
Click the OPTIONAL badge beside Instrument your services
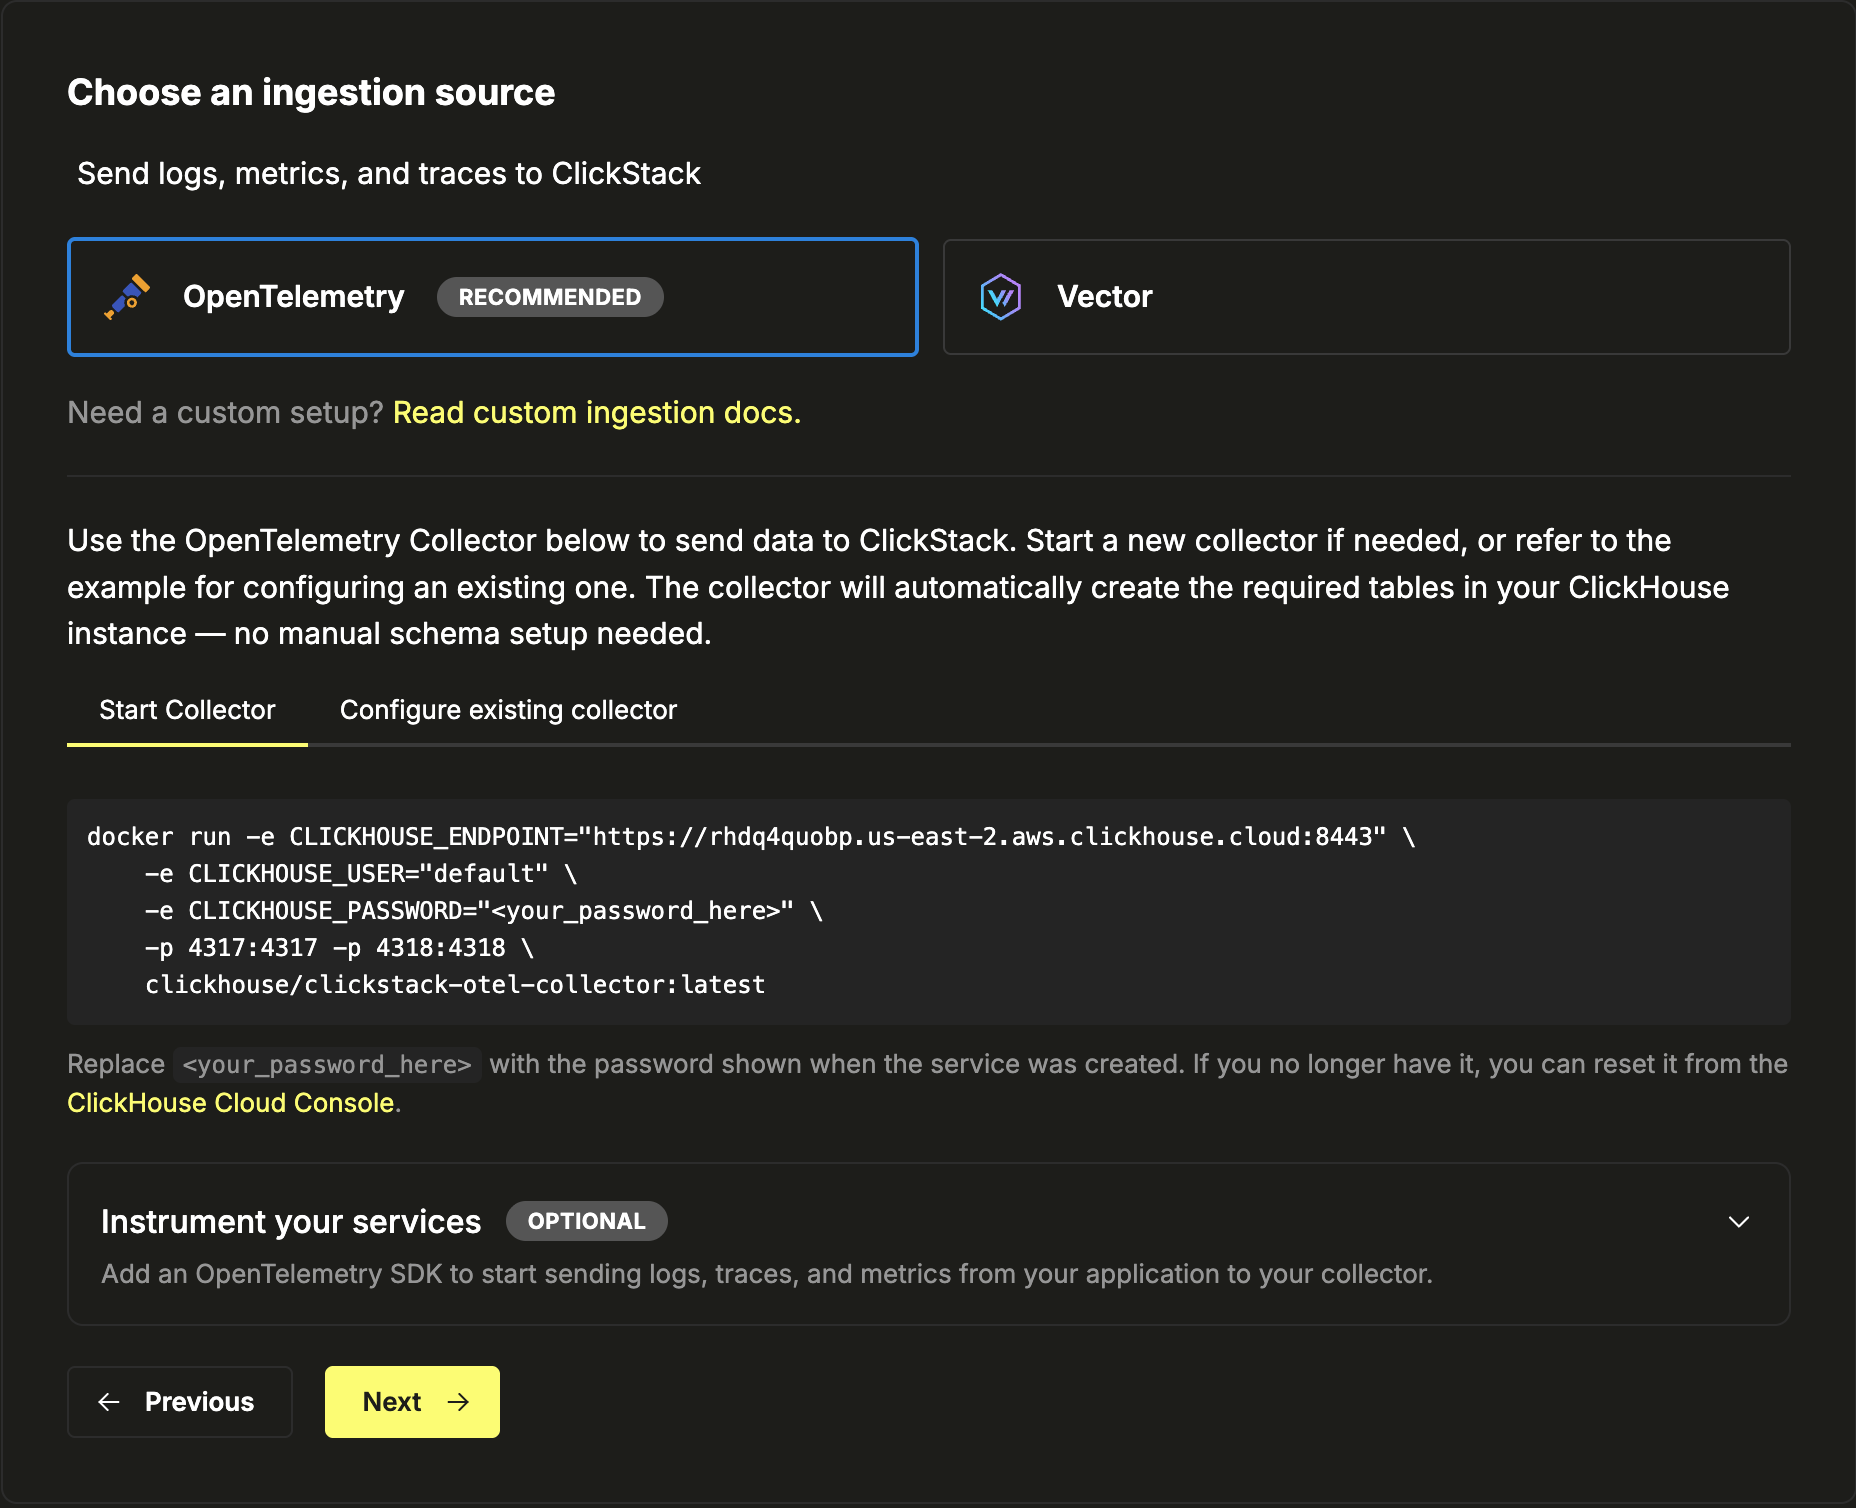(587, 1221)
